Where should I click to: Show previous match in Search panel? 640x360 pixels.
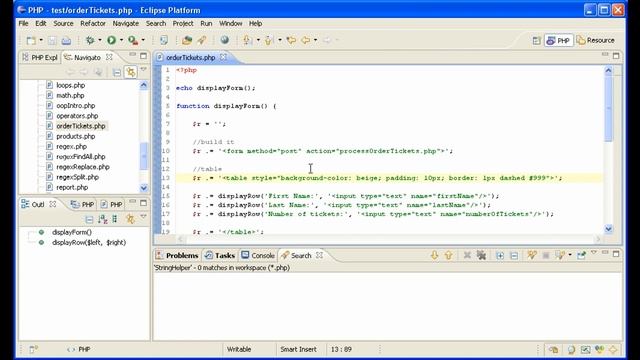448,256
